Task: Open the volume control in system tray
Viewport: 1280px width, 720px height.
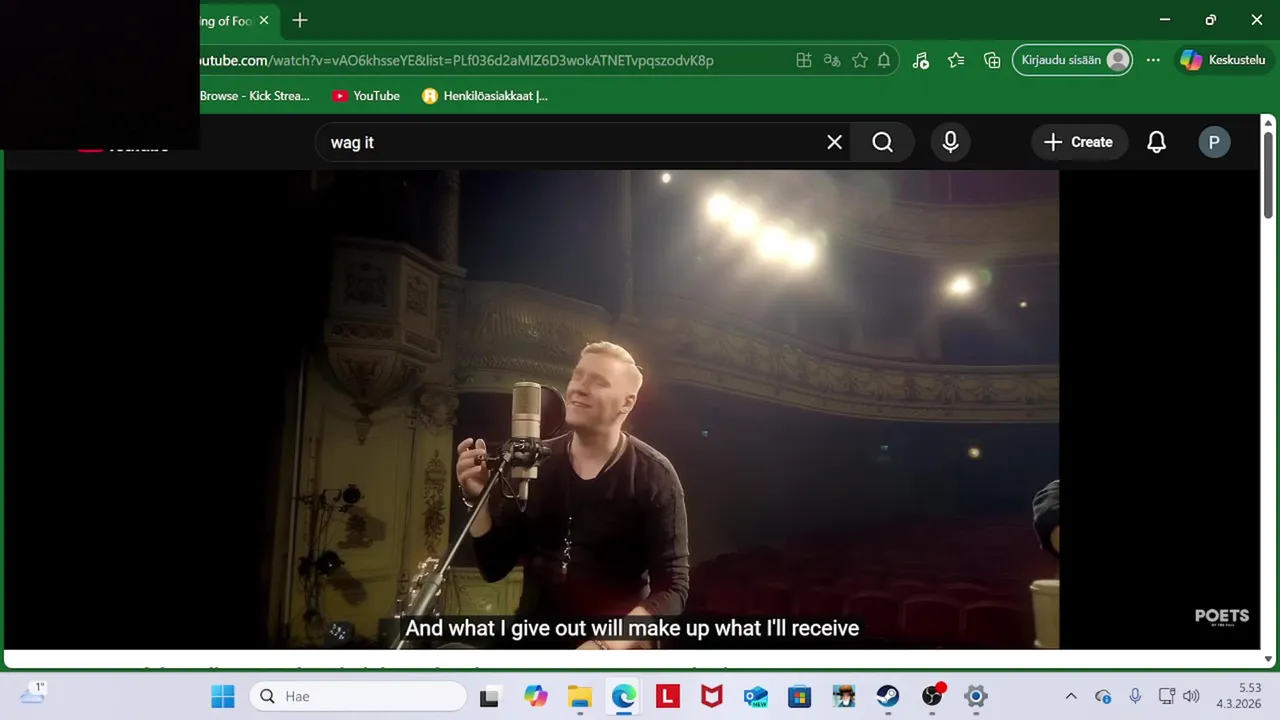Action: click(1190, 696)
